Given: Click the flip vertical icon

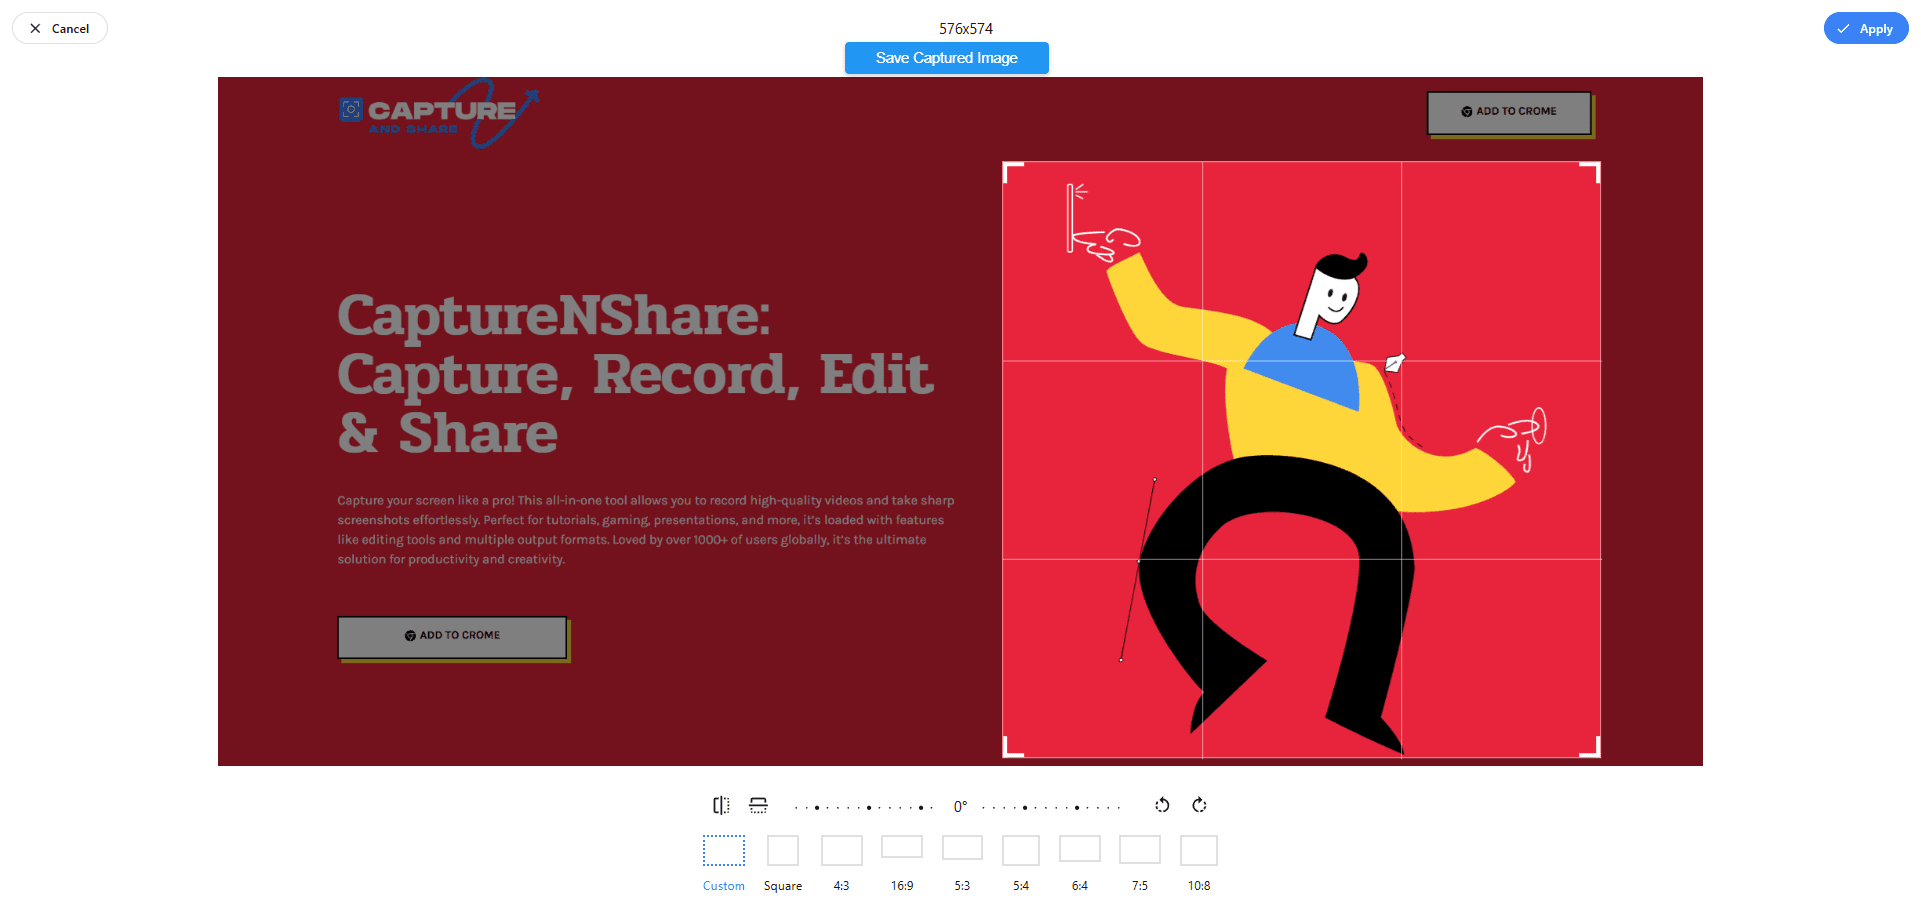Looking at the screenshot, I should [759, 805].
